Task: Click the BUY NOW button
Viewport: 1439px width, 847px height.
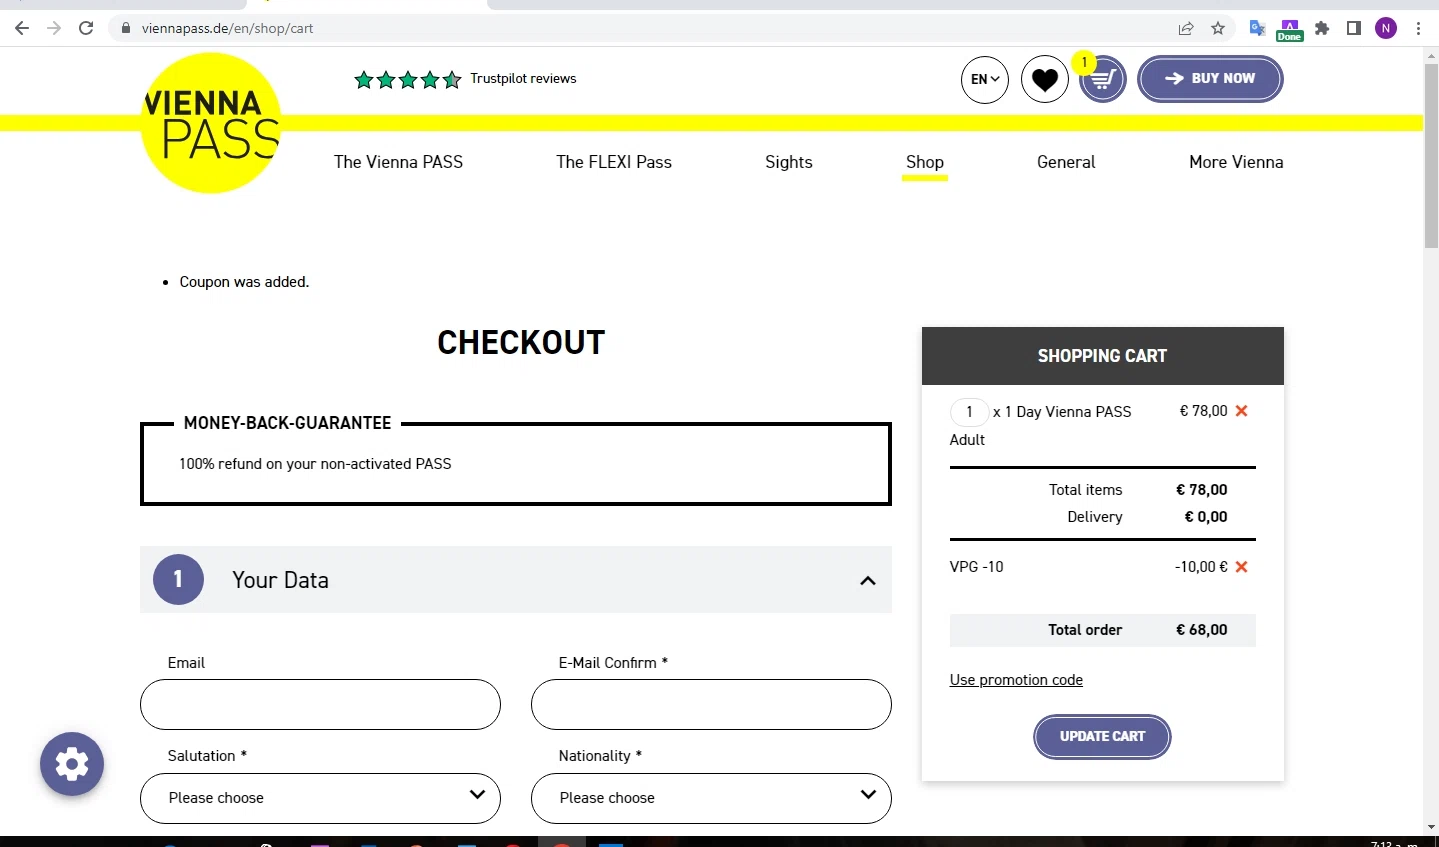Action: 1210,79
